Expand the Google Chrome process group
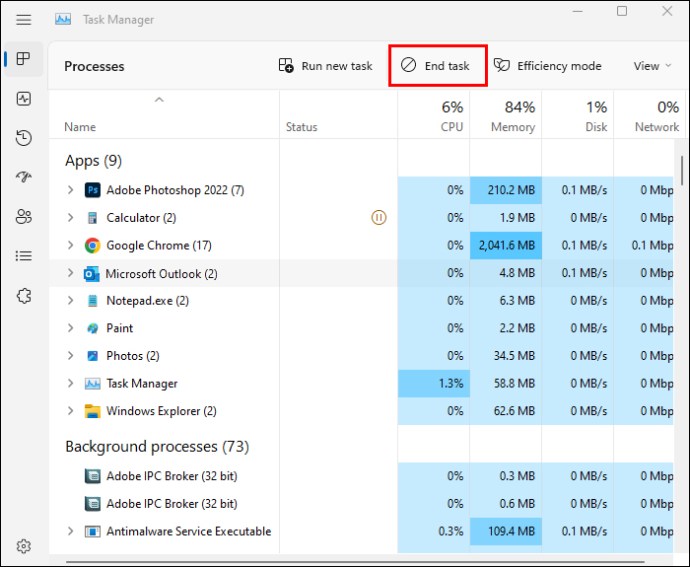 [70, 245]
